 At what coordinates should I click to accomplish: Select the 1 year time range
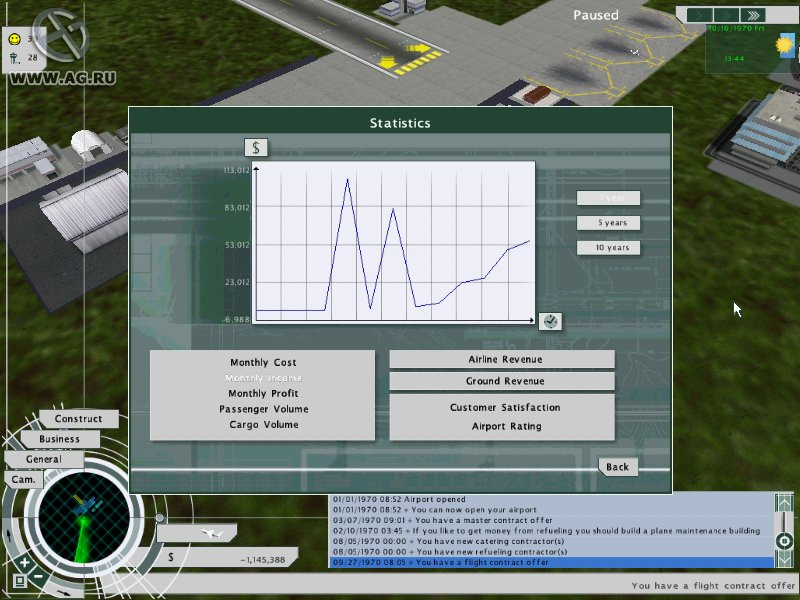(608, 198)
